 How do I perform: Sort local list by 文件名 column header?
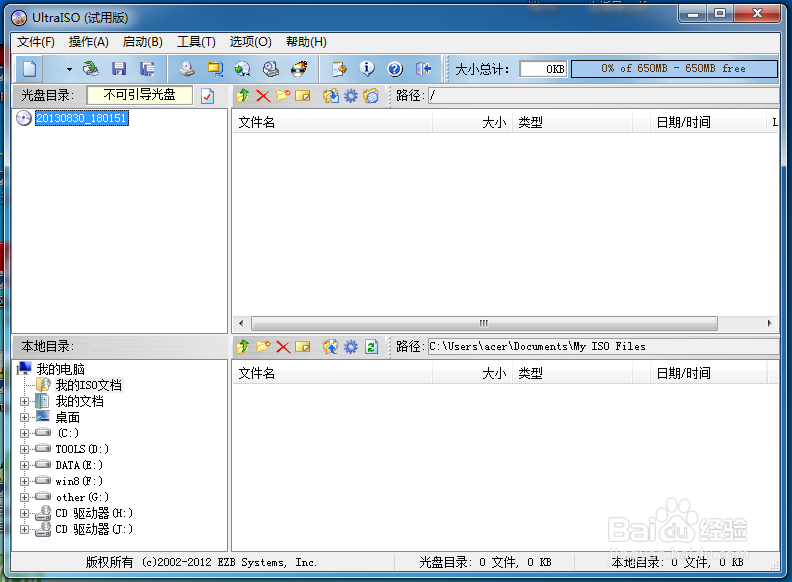coord(332,373)
